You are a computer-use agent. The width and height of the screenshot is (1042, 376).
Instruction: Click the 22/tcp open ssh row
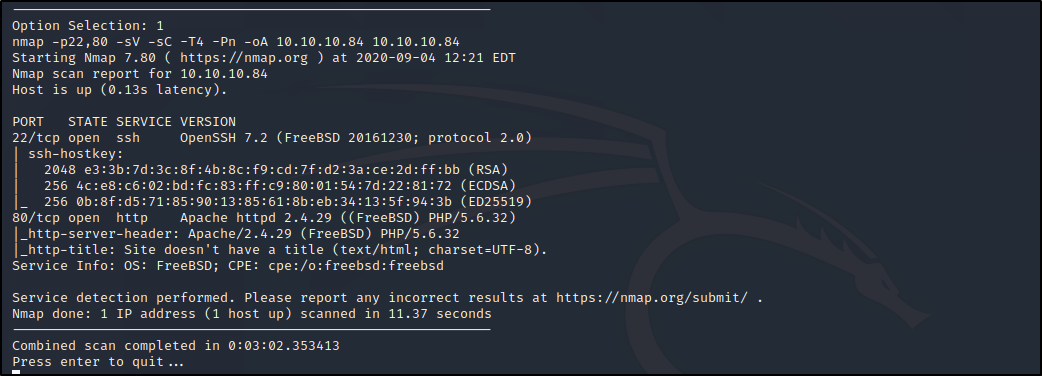[272, 138]
